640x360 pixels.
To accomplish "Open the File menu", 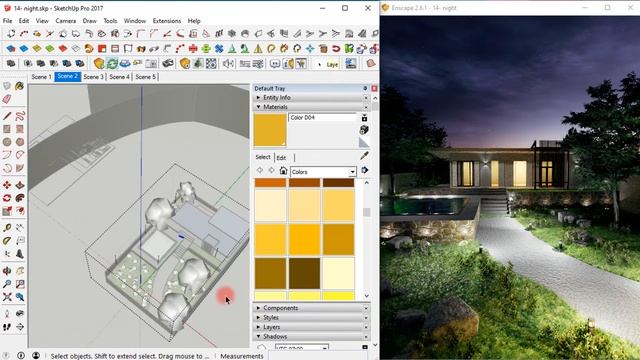I will 7,20.
